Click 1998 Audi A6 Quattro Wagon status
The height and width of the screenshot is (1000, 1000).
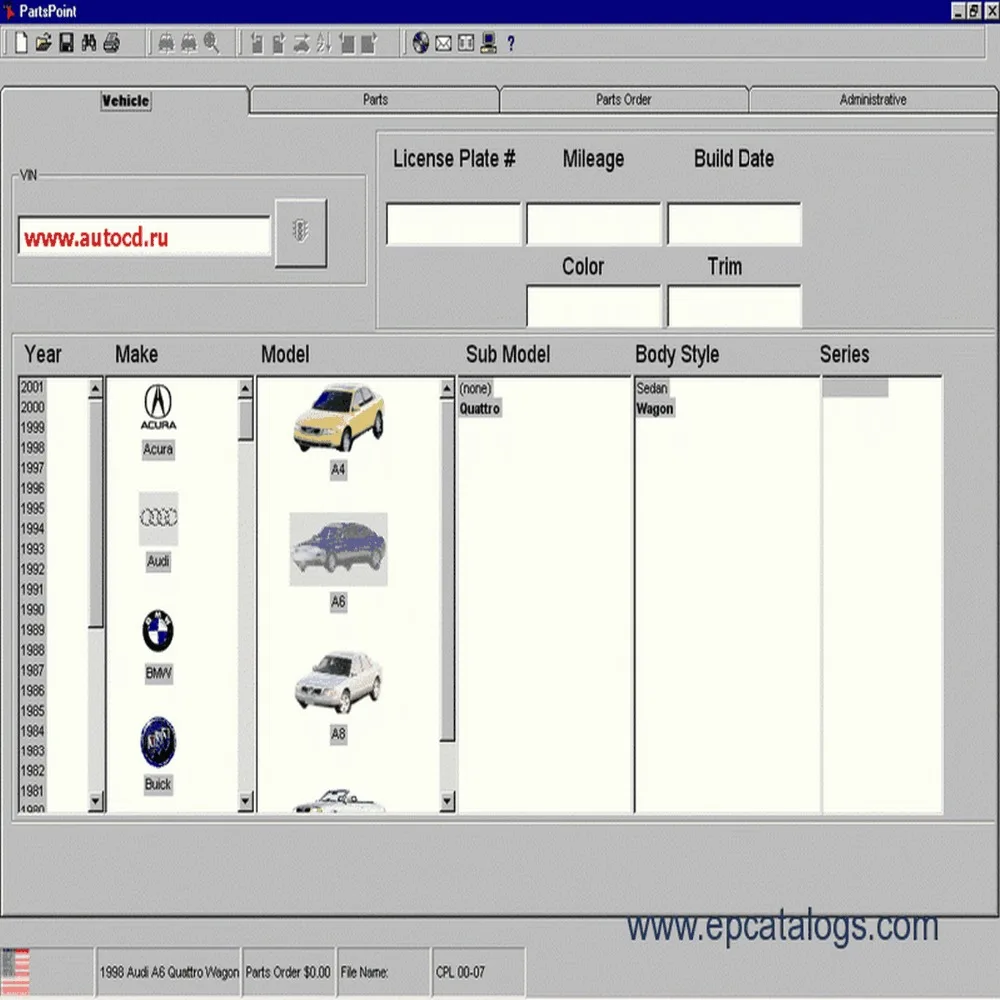[169, 972]
